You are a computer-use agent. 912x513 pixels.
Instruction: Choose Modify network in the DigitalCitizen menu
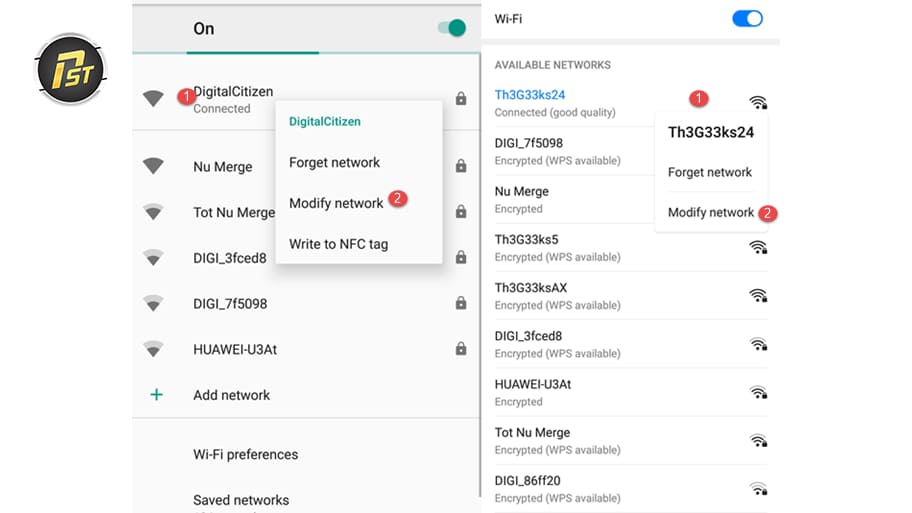click(x=336, y=203)
